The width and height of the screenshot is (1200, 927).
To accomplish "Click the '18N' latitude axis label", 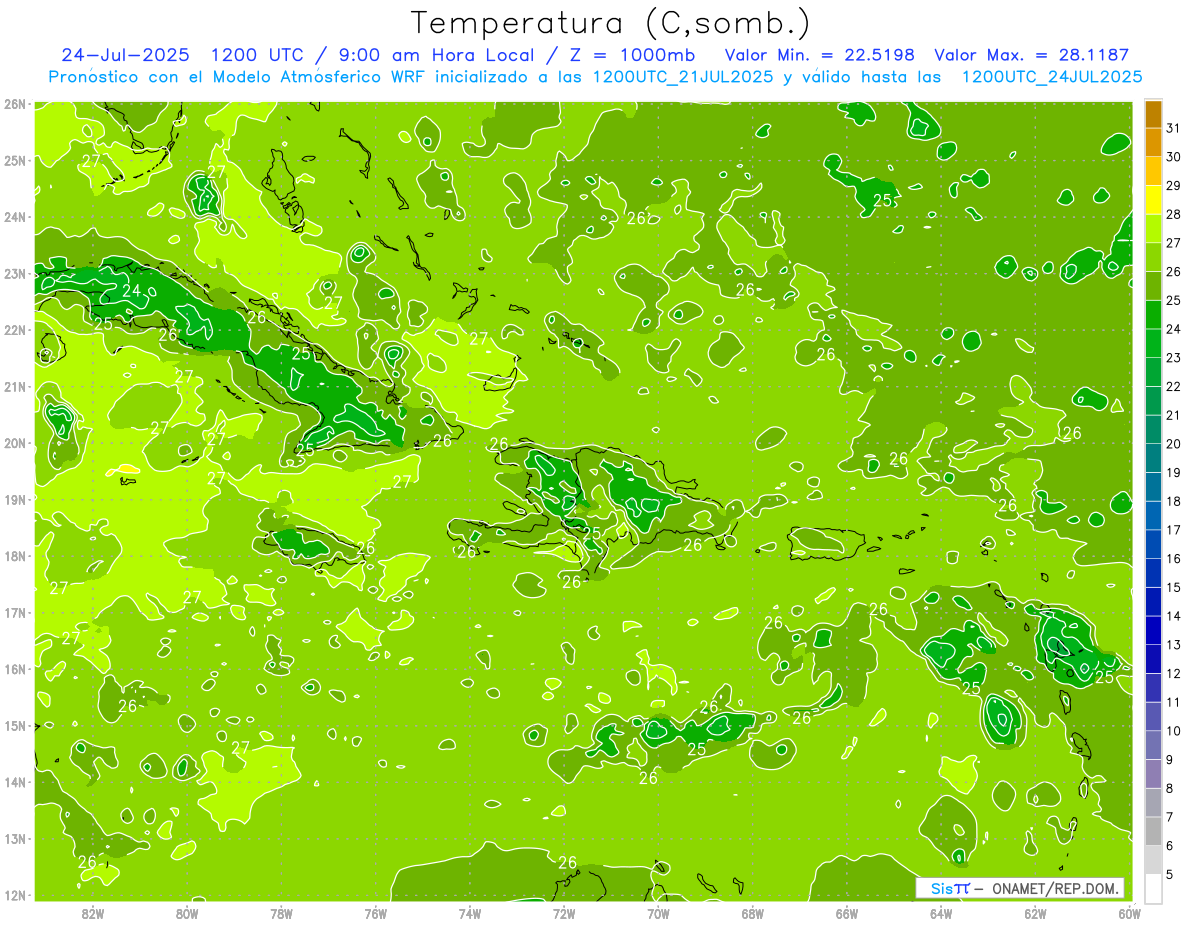I will point(15,556).
